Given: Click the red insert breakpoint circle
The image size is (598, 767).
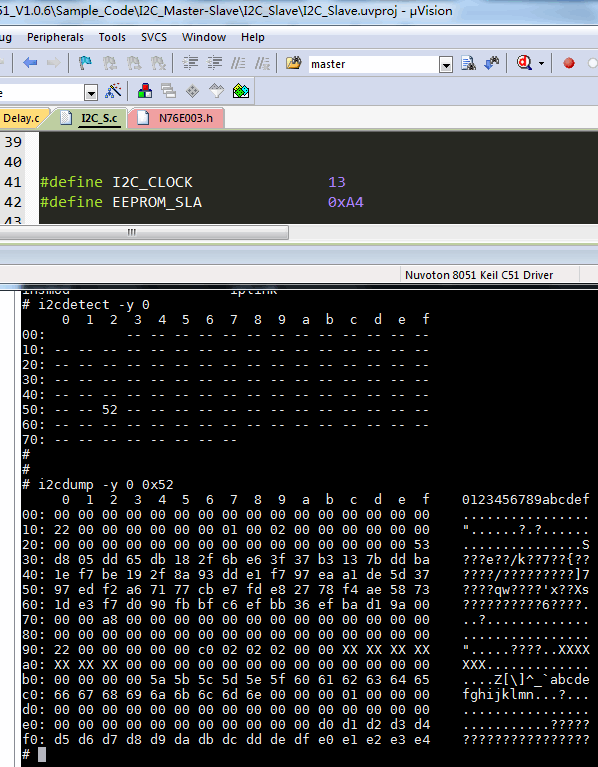Looking at the screenshot, I should [569, 63].
